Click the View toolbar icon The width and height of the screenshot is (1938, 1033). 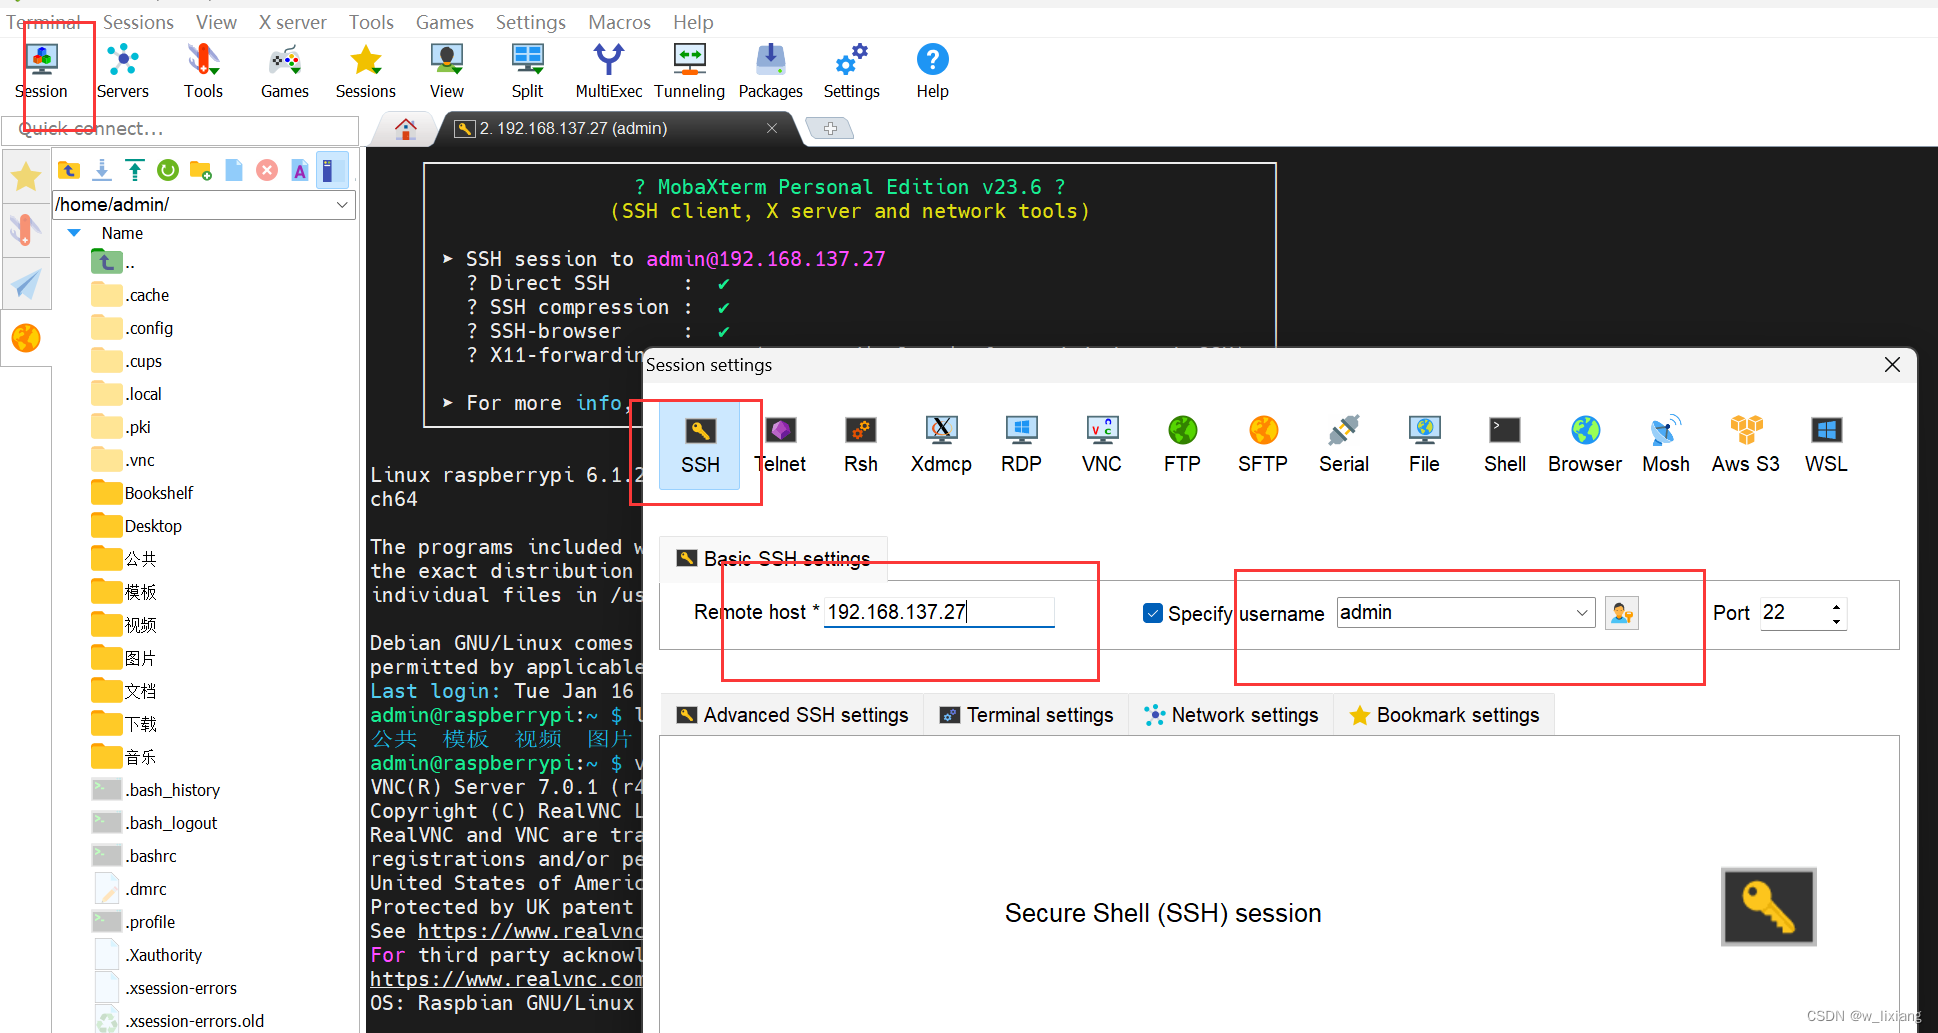coord(447,71)
